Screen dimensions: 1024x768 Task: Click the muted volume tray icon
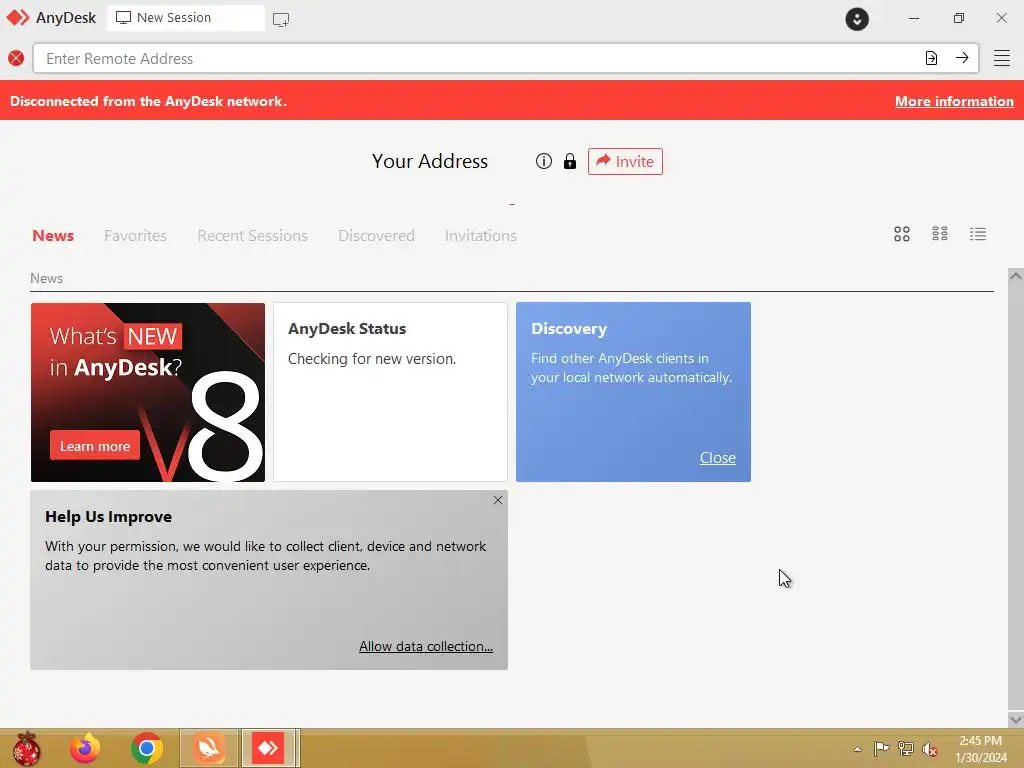(929, 749)
